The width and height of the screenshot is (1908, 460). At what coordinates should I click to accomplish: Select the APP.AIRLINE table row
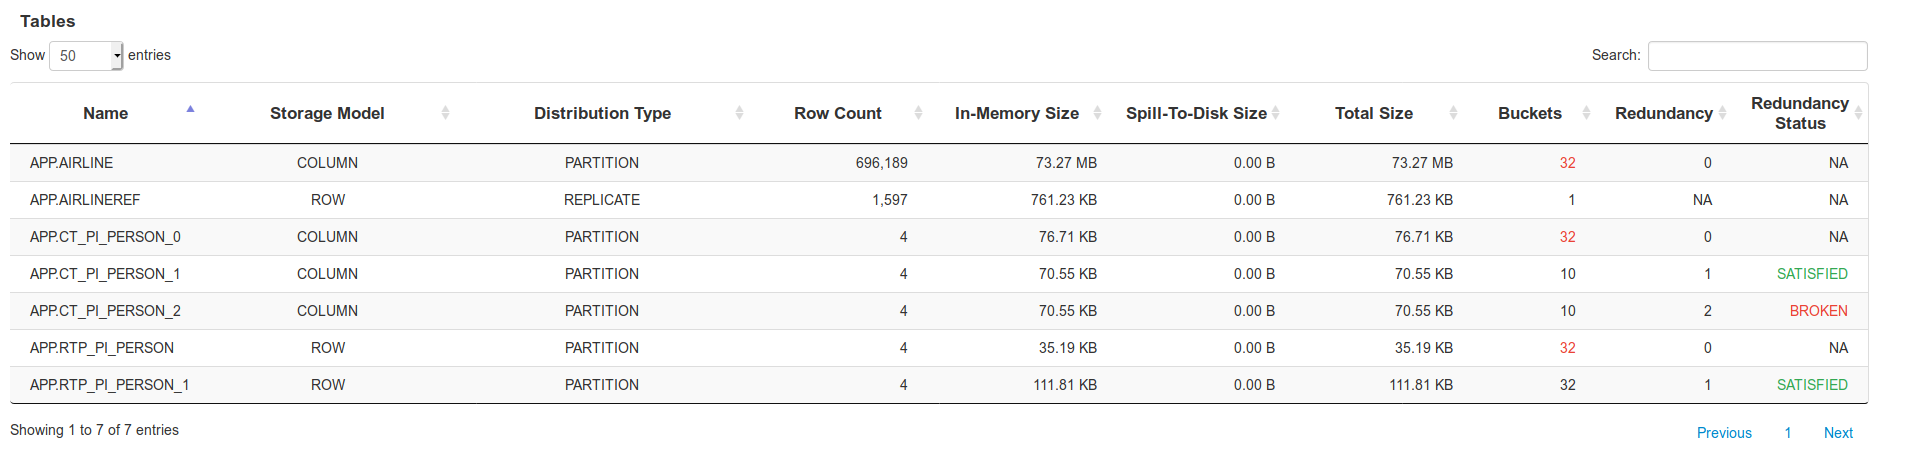[x=939, y=163]
